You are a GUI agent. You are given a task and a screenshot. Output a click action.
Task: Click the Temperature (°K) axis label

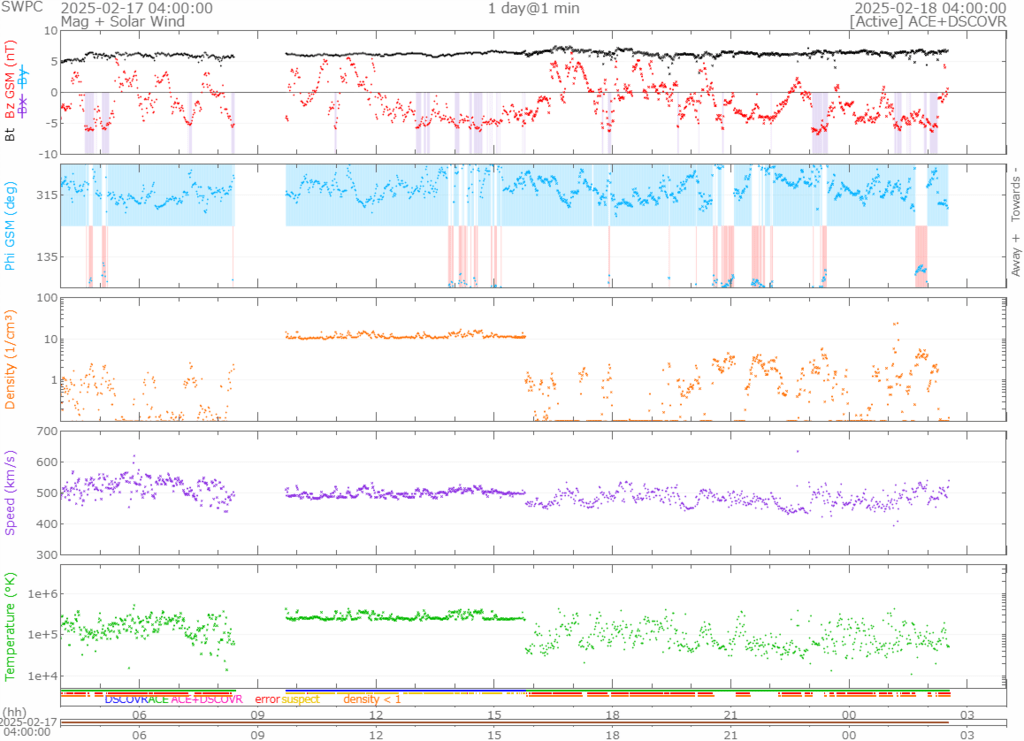point(12,627)
